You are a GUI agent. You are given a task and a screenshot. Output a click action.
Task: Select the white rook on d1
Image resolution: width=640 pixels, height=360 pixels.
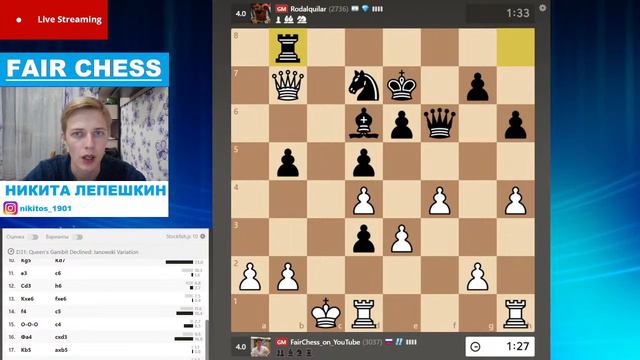[364, 313]
